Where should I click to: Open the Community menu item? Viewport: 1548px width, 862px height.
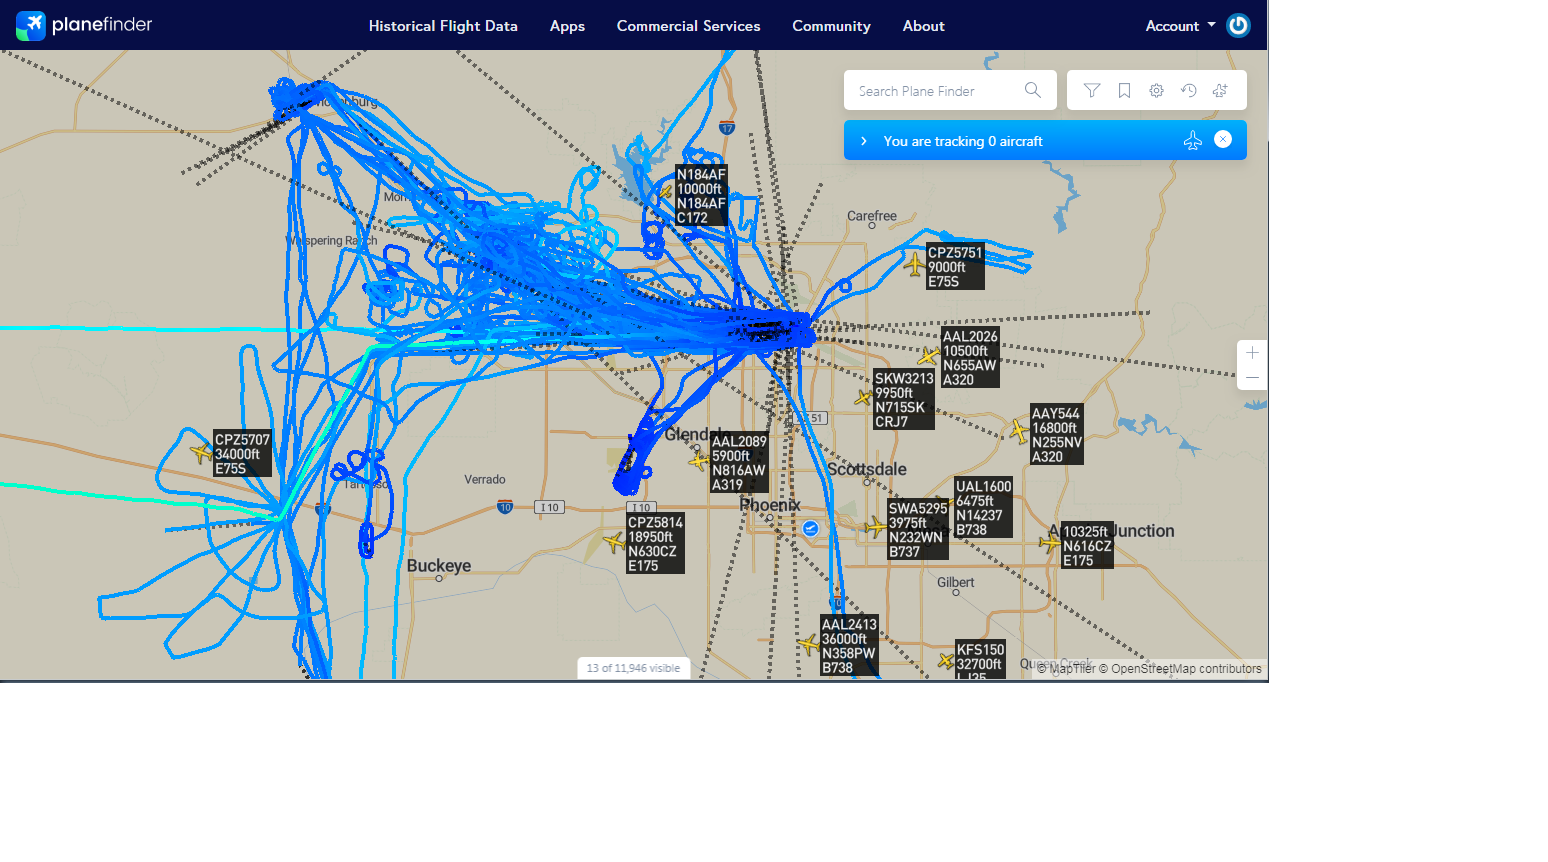click(x=831, y=26)
